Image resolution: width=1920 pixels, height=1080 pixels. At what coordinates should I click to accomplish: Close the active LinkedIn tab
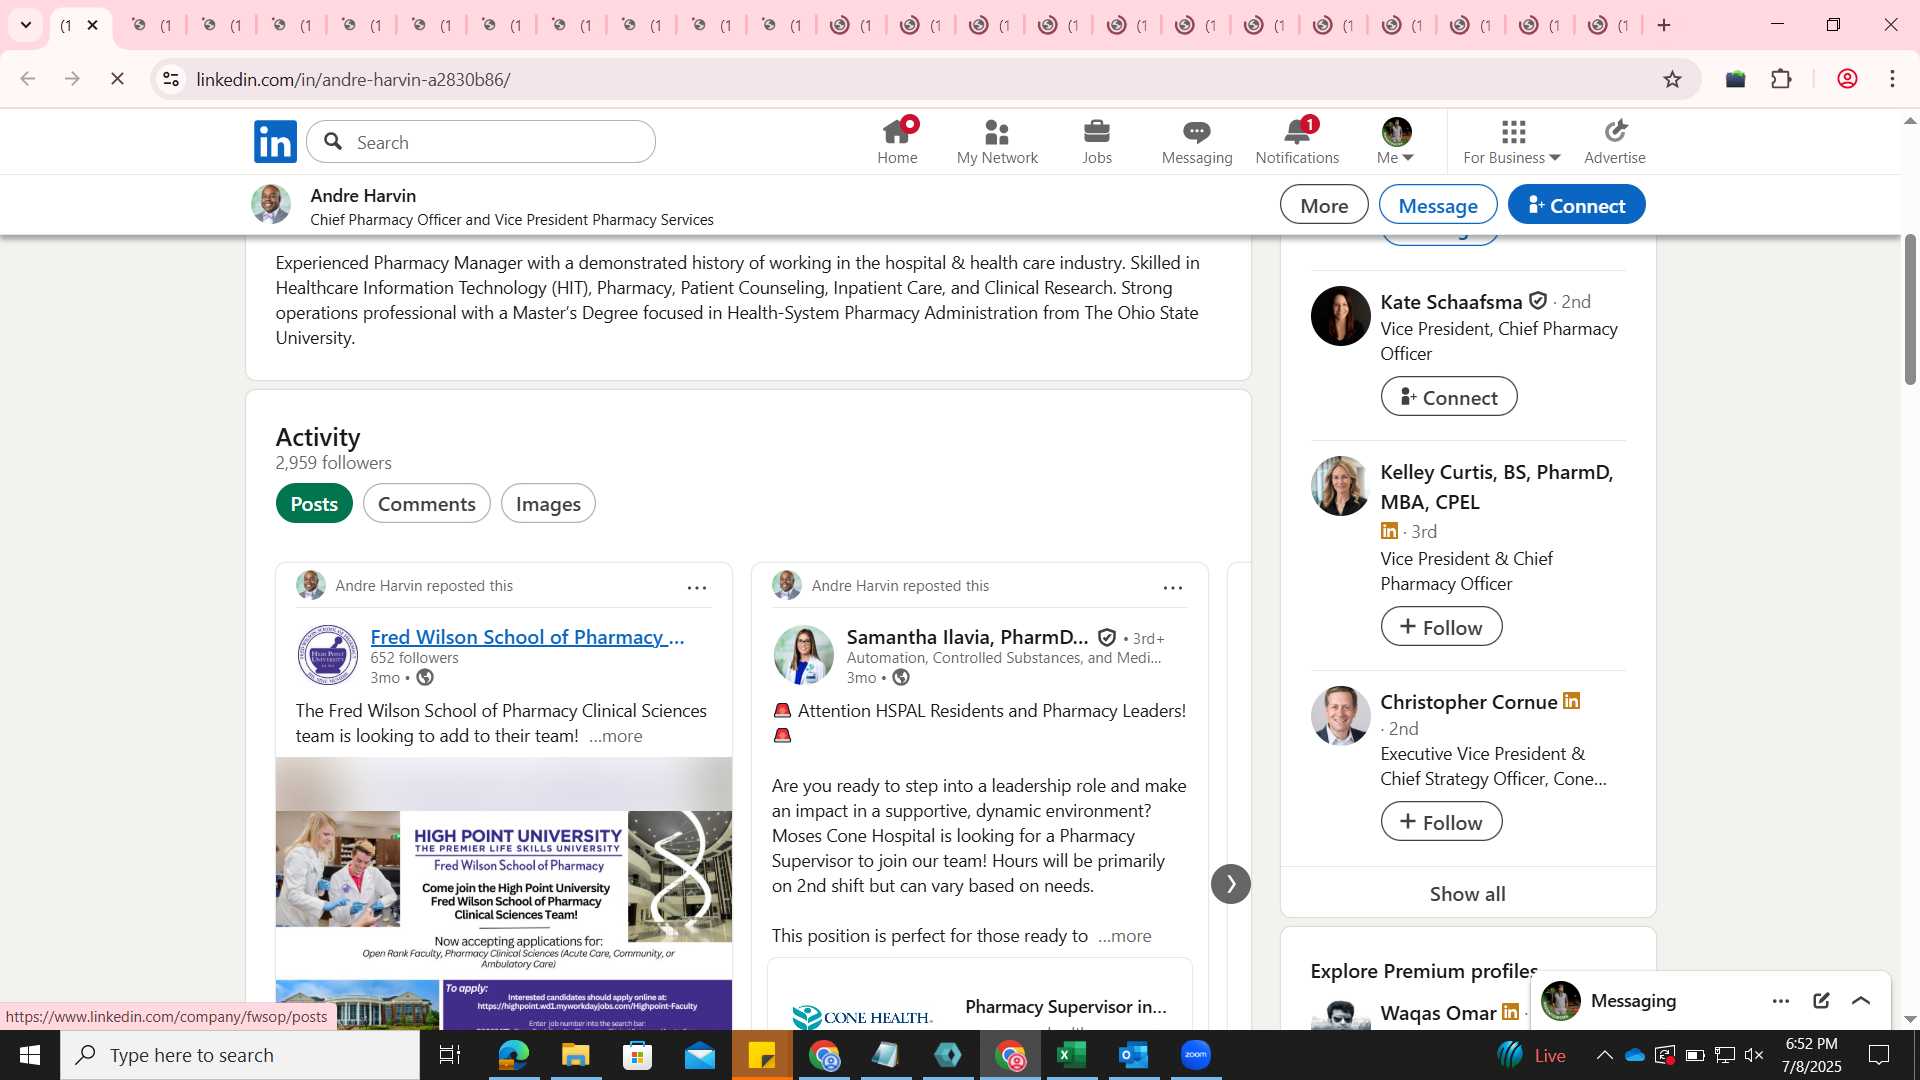pyautogui.click(x=93, y=25)
